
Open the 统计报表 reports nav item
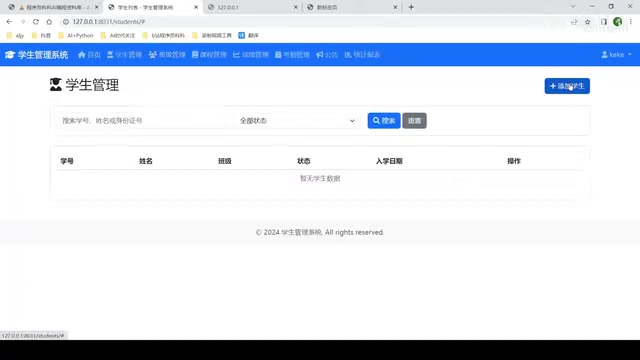tap(362, 55)
